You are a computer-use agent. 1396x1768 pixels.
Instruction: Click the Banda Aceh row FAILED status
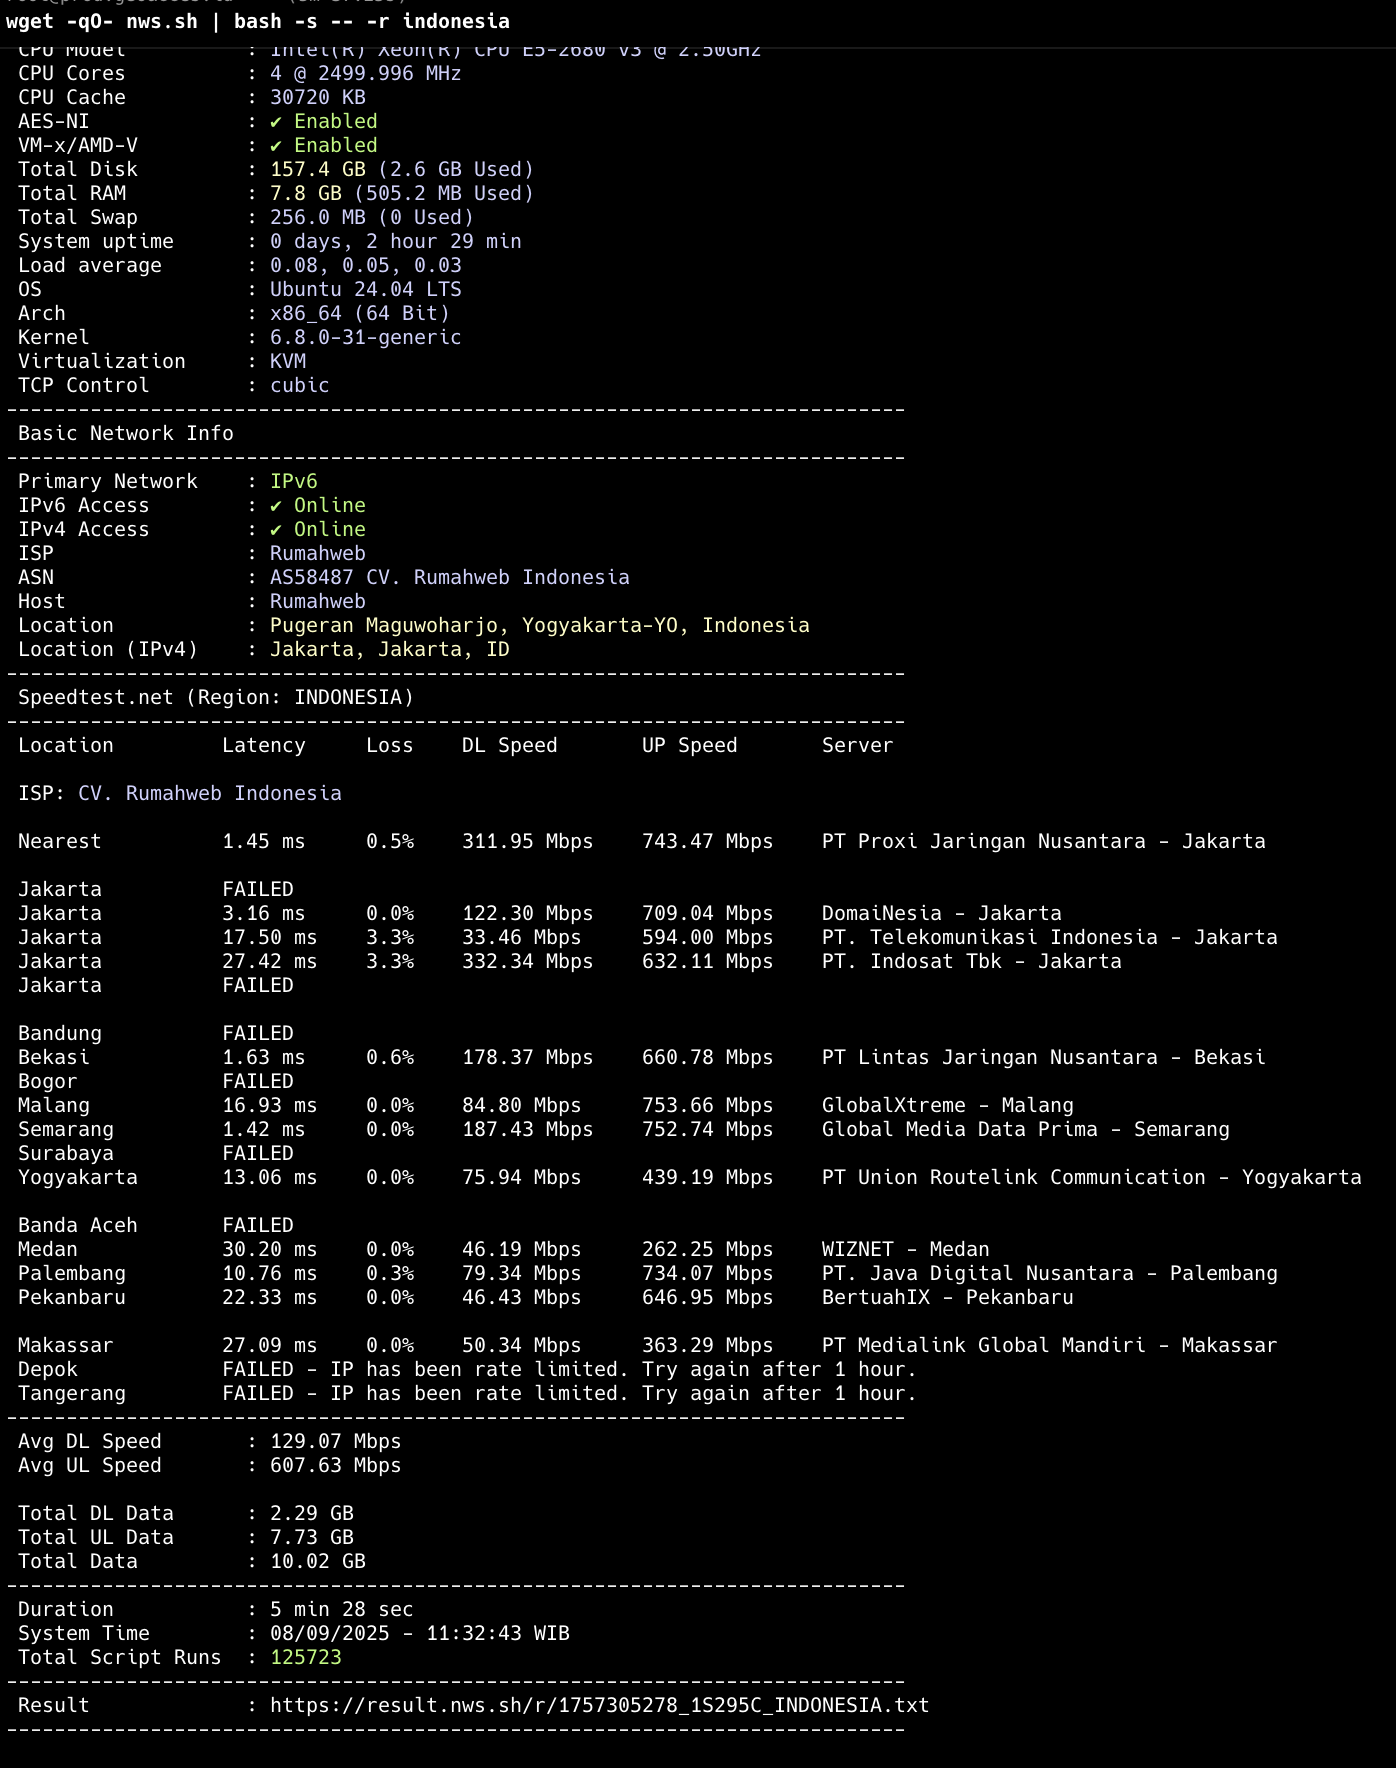click(258, 1225)
